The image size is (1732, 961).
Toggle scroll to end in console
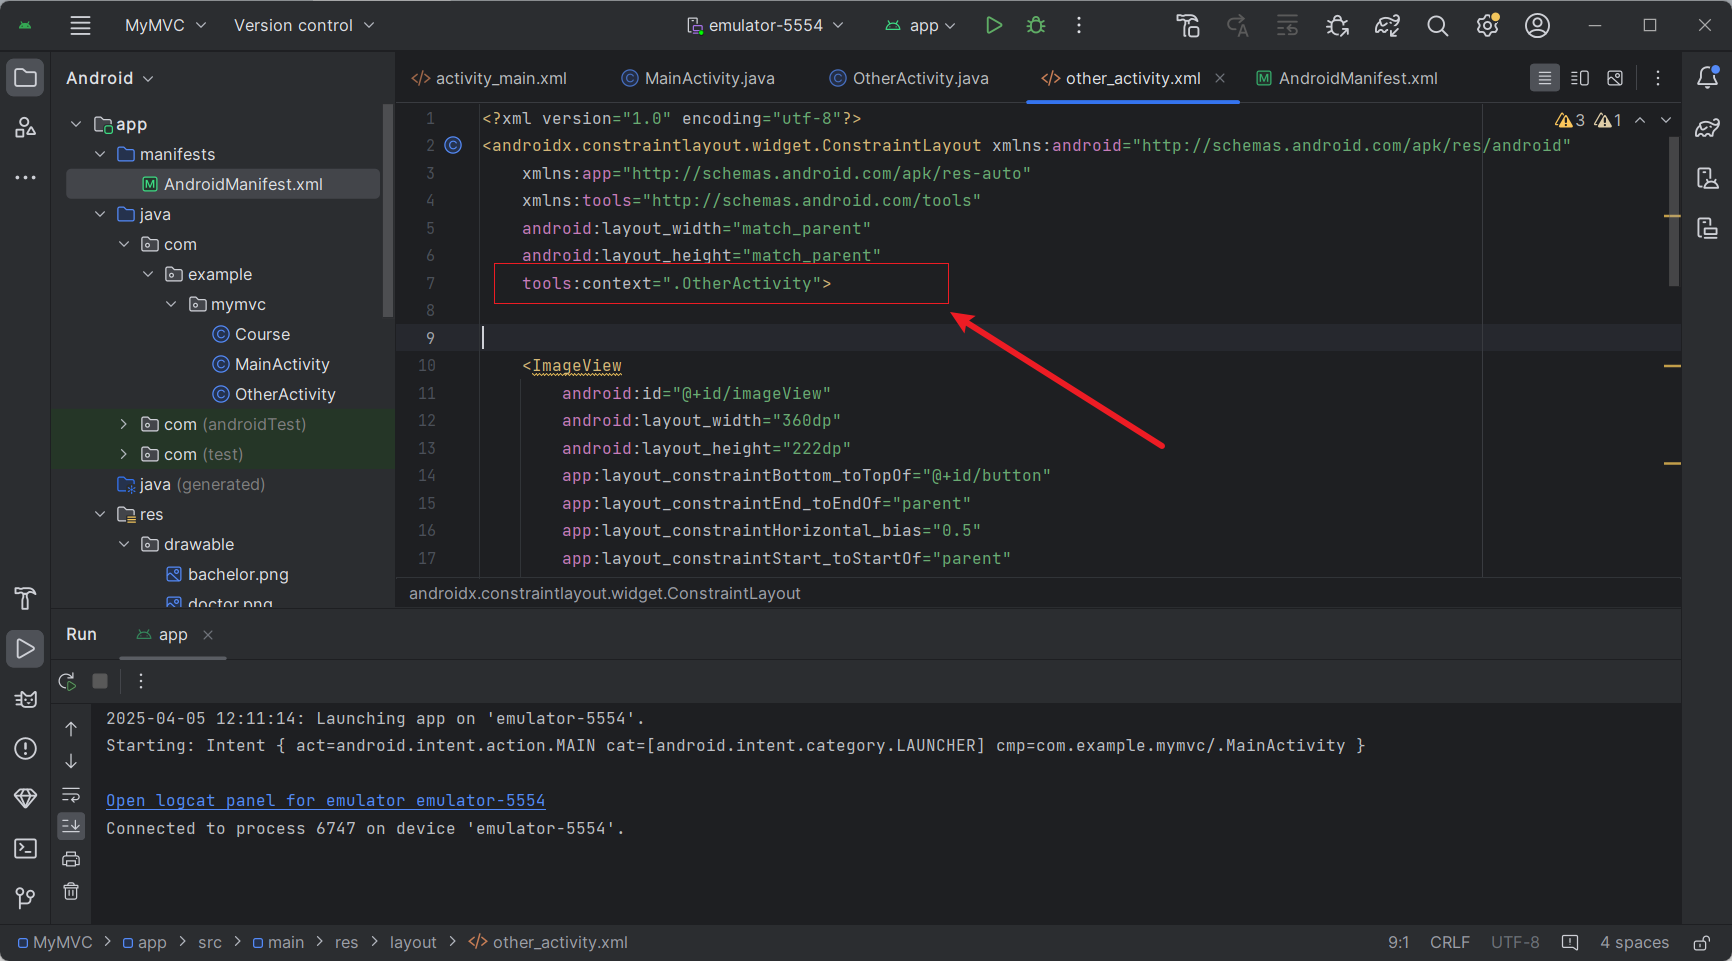point(71,826)
